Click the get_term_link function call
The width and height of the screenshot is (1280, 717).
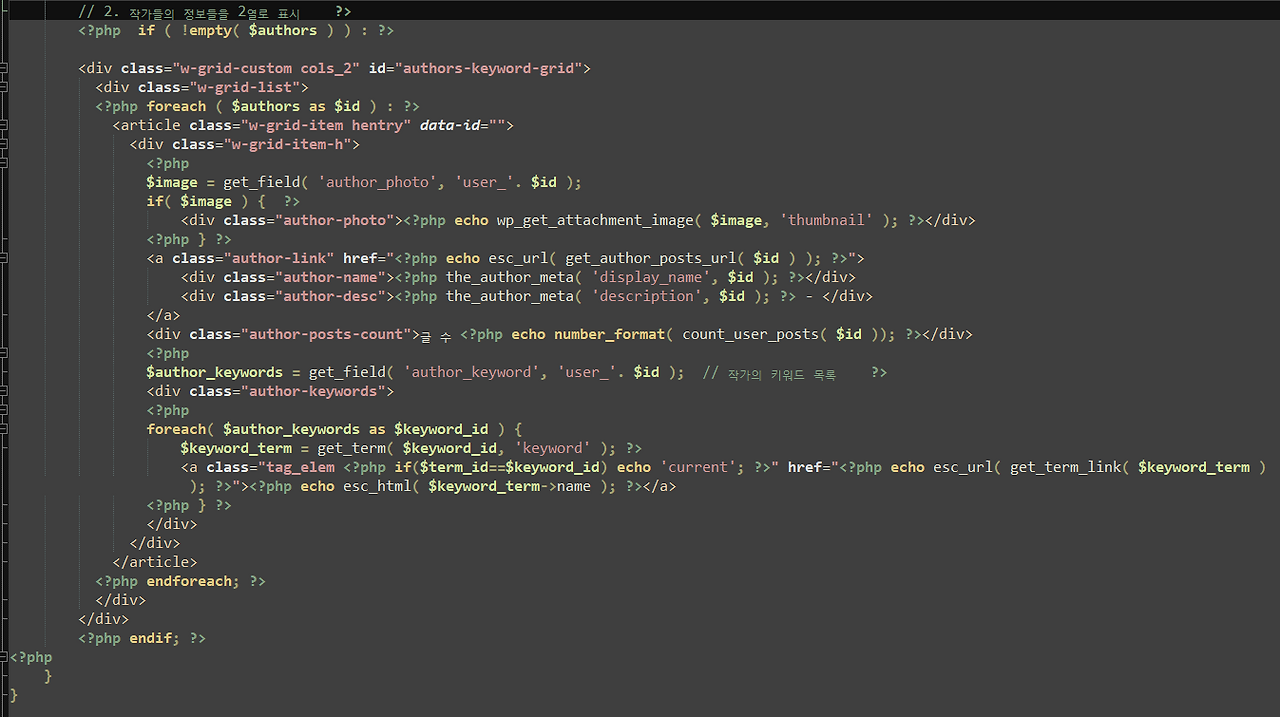pyautogui.click(x=1138, y=467)
